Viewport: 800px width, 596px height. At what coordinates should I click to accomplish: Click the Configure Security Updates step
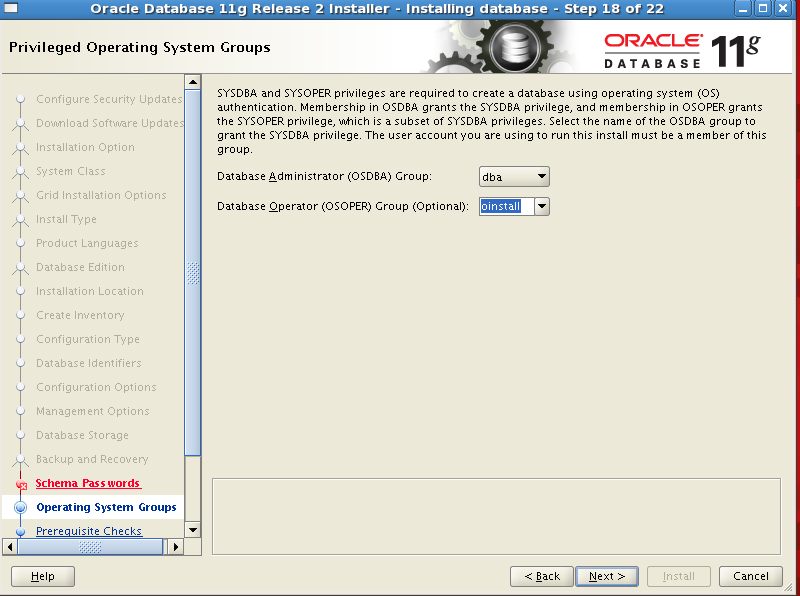click(x=109, y=99)
